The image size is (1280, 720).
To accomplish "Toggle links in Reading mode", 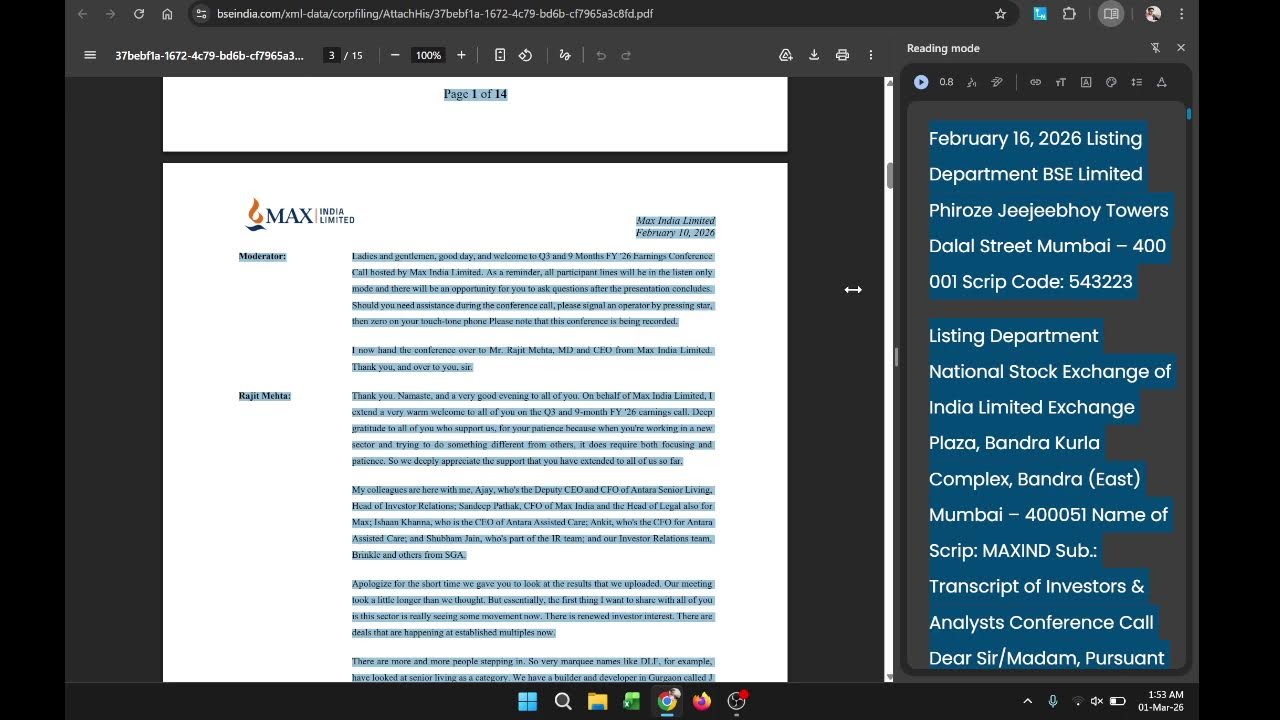I will (1036, 82).
